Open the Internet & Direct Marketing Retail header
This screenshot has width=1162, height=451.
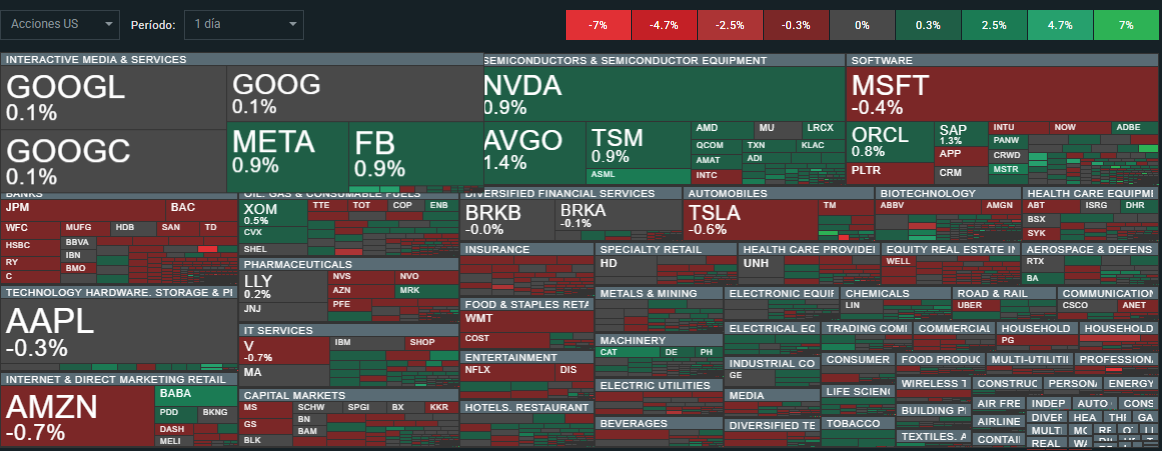coord(119,380)
